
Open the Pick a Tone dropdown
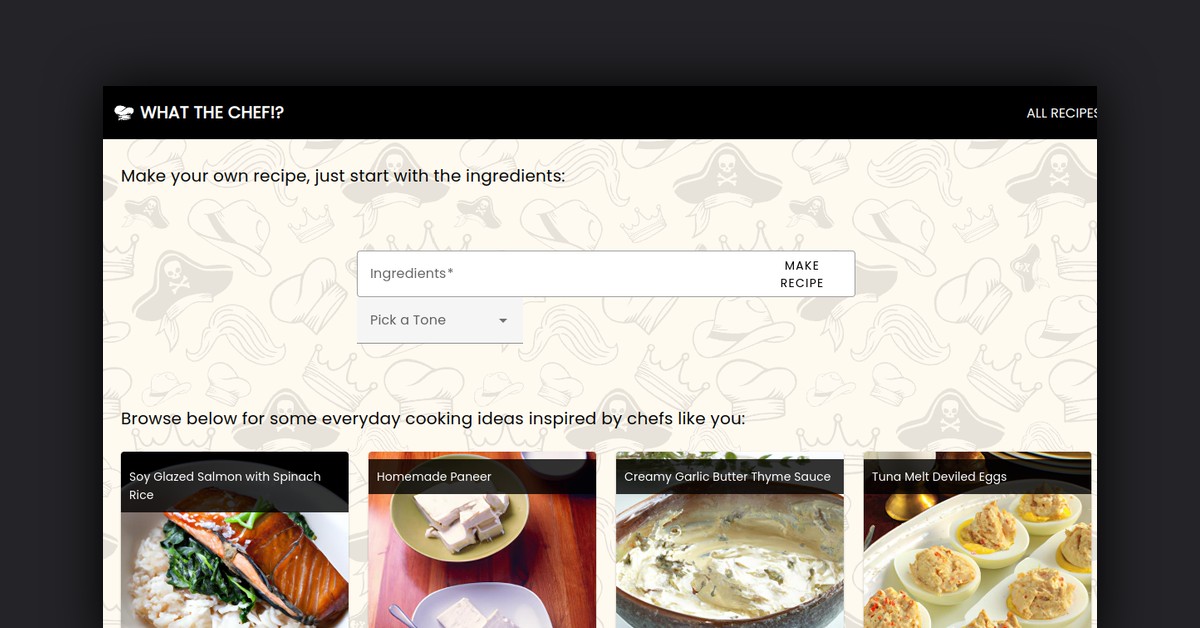click(x=440, y=320)
